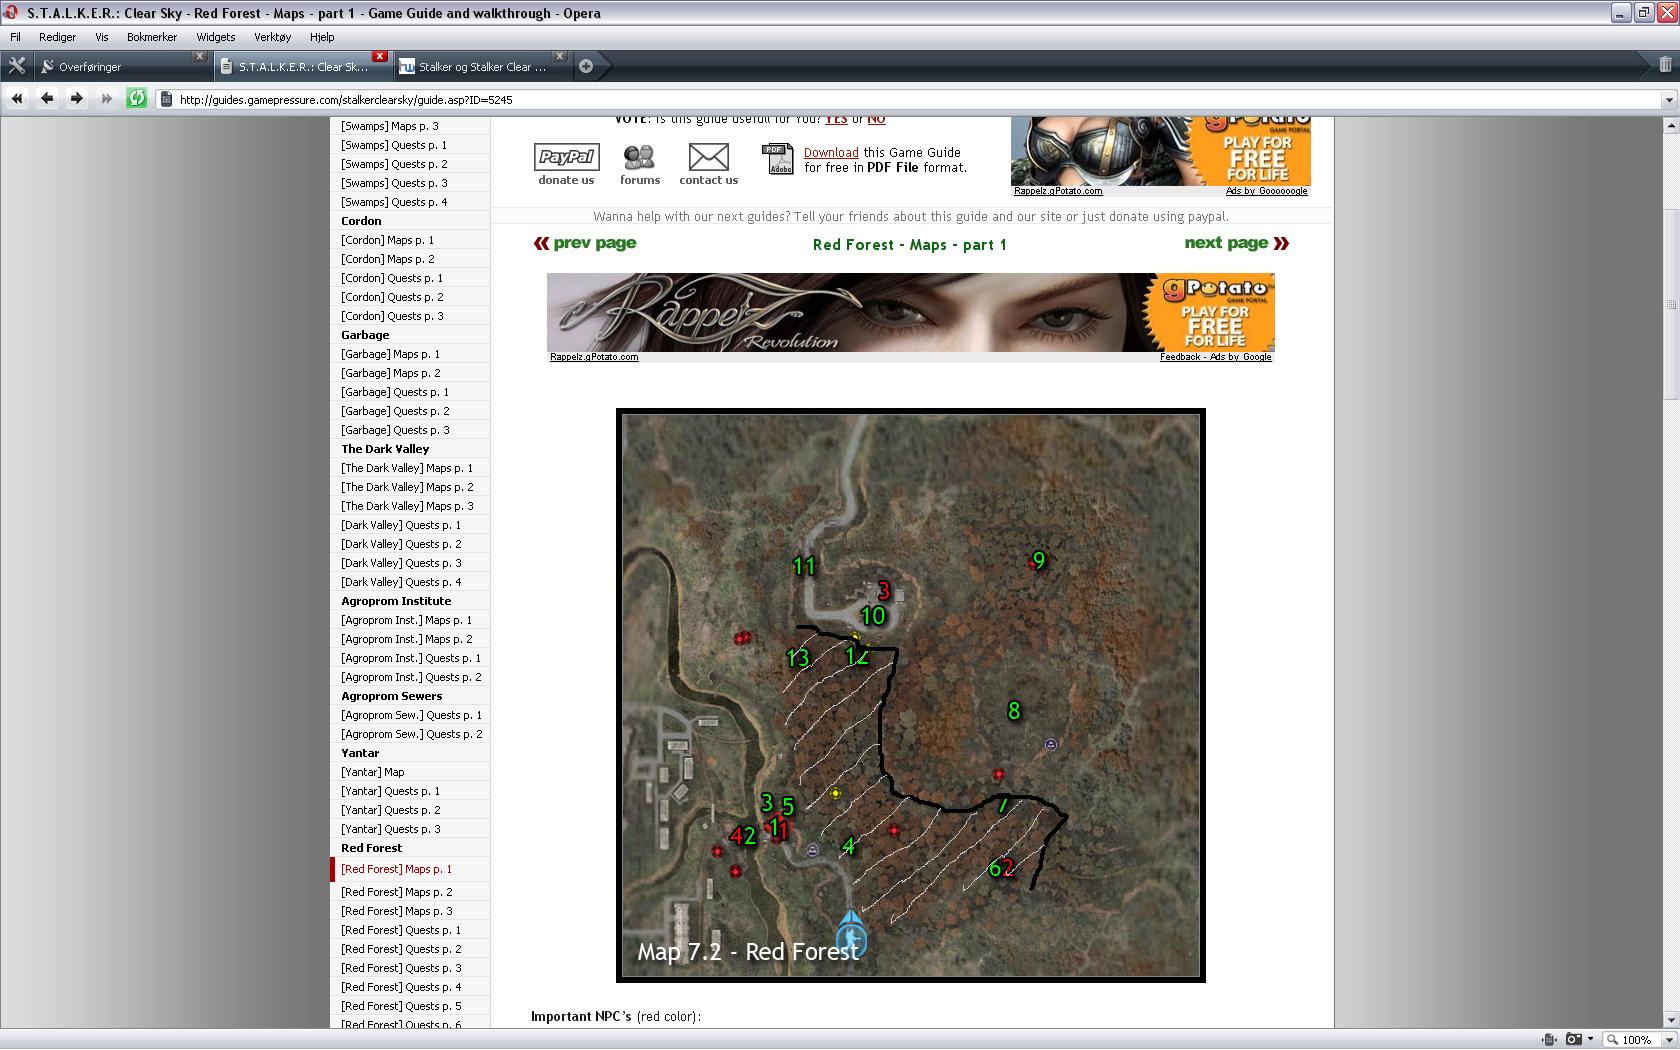Go to the next page link
The width and height of the screenshot is (1680, 1050).
click(1236, 243)
